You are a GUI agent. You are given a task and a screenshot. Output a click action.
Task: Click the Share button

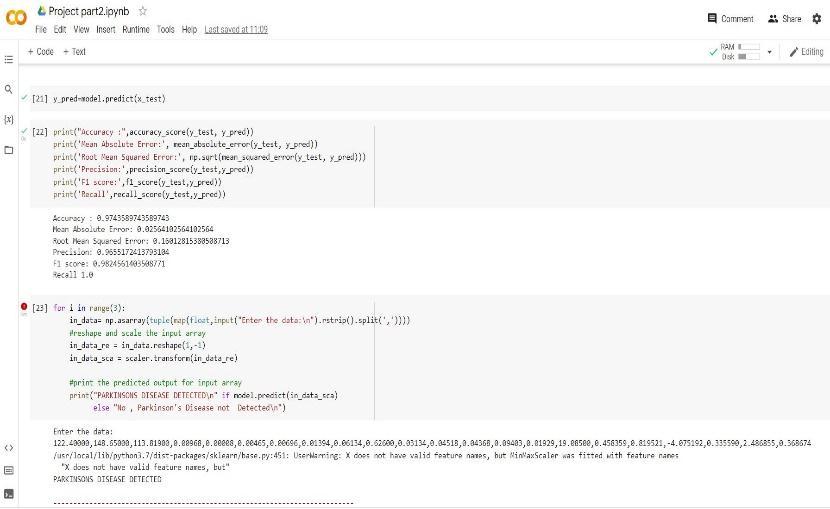785,19
